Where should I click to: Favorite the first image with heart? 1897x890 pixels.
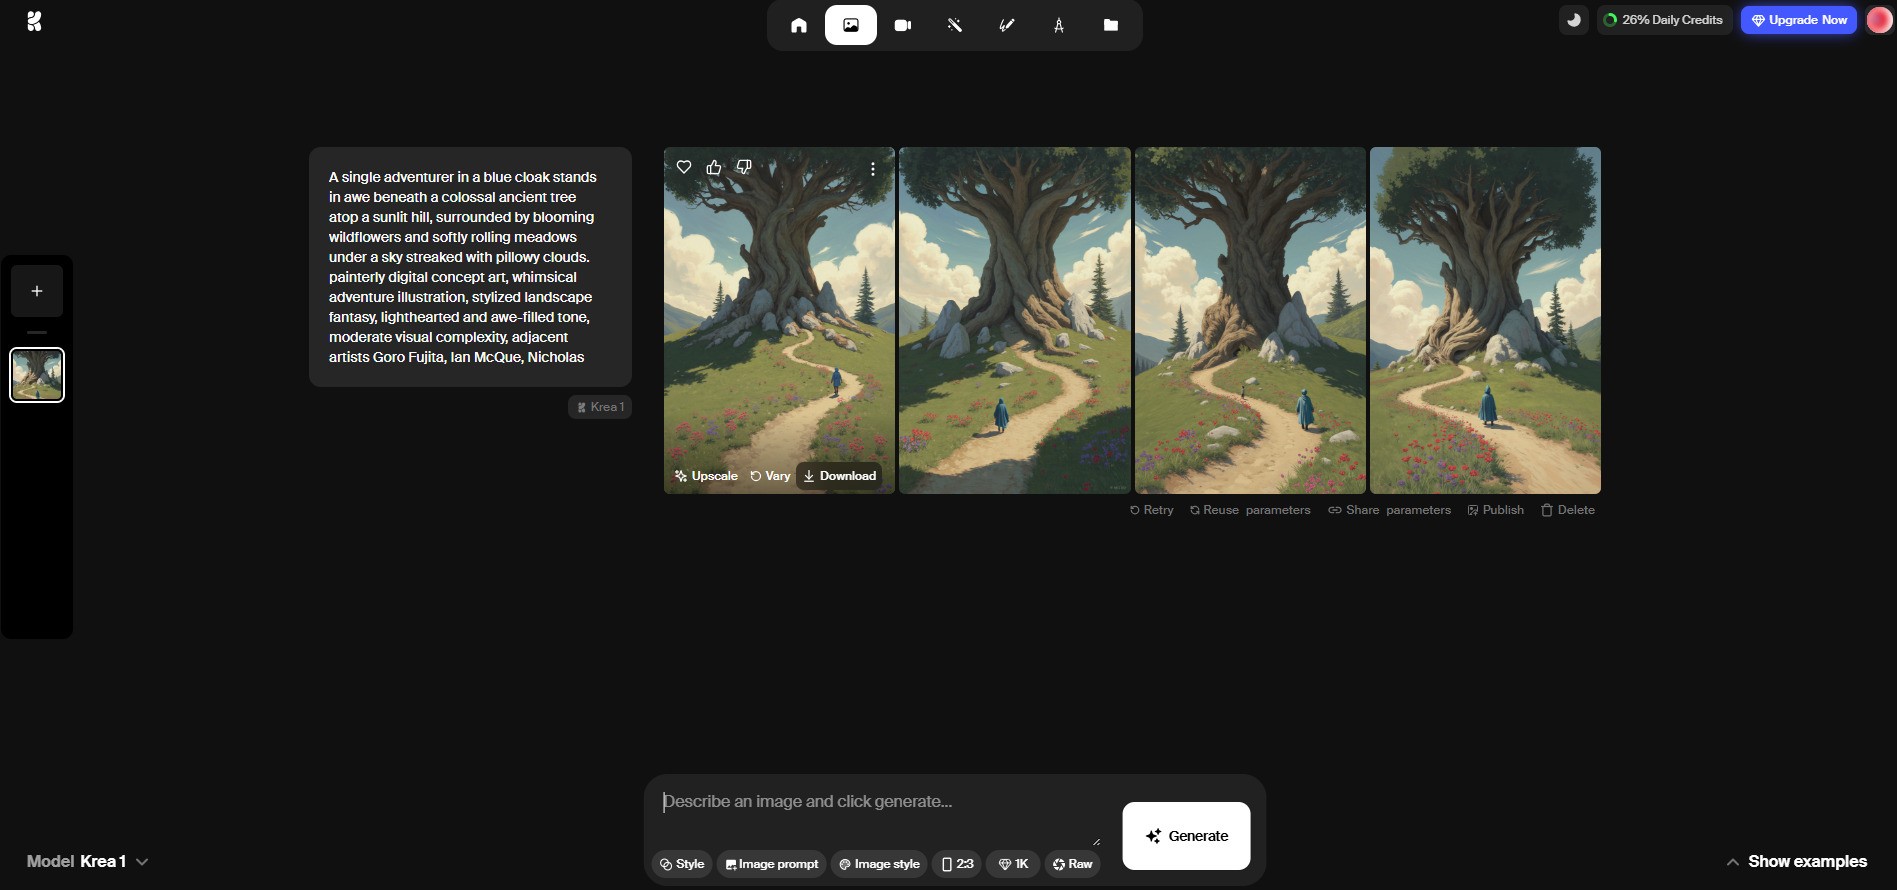[684, 167]
